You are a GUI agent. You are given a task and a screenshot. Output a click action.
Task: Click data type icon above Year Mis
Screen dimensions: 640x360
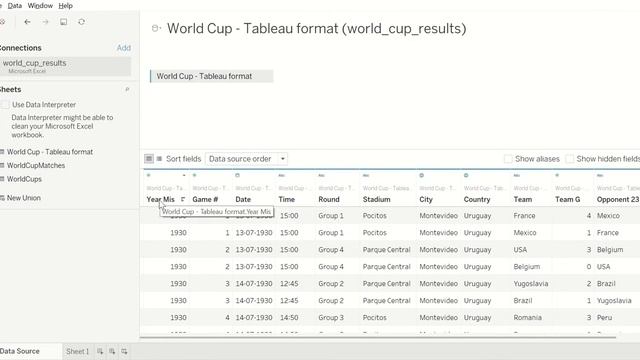pyautogui.click(x=149, y=175)
